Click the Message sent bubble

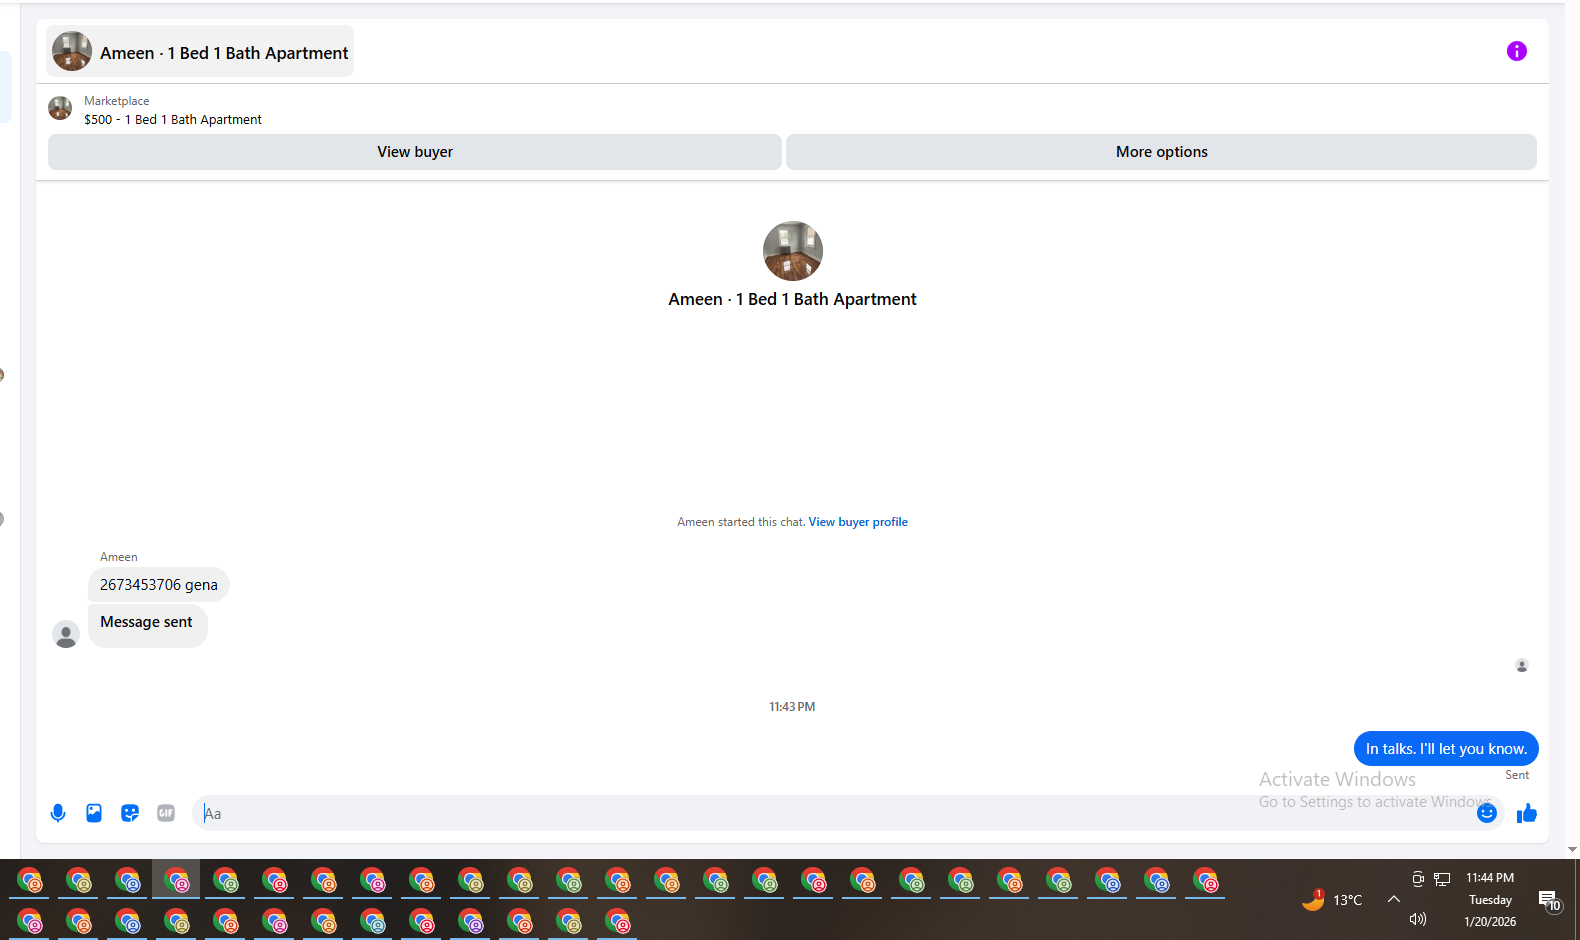[x=147, y=625]
